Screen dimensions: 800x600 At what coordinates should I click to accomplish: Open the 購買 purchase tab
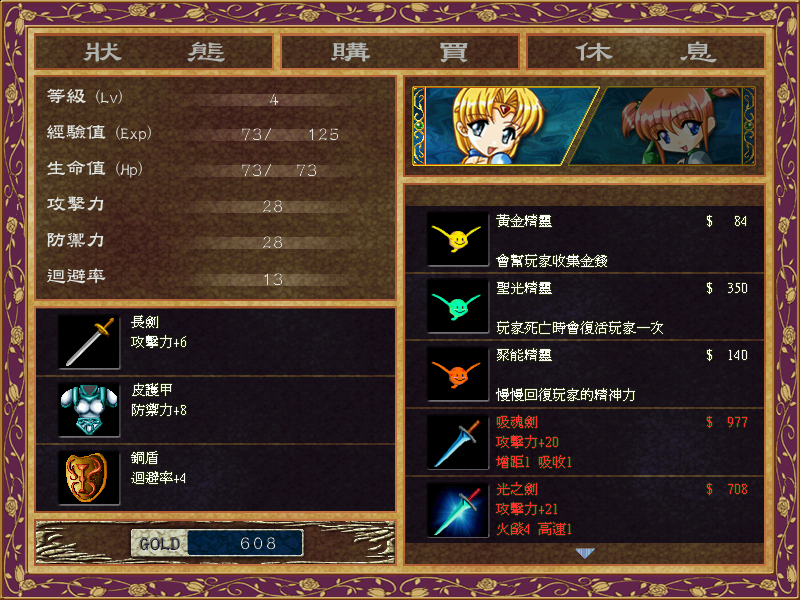(399, 52)
